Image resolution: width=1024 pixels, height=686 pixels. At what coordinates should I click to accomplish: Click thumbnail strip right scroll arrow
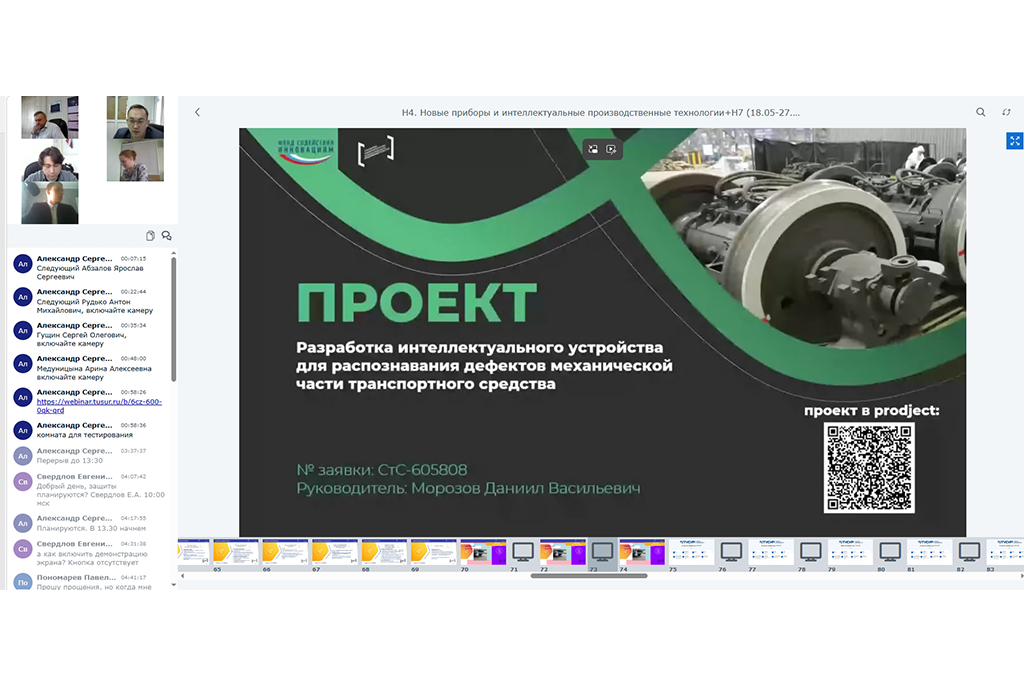pos(1021,576)
